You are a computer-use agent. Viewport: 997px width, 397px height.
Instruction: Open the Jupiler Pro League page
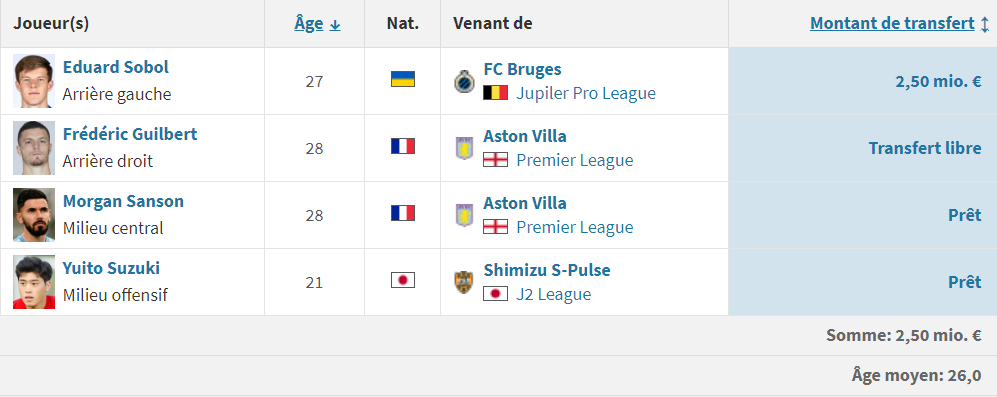coord(586,94)
